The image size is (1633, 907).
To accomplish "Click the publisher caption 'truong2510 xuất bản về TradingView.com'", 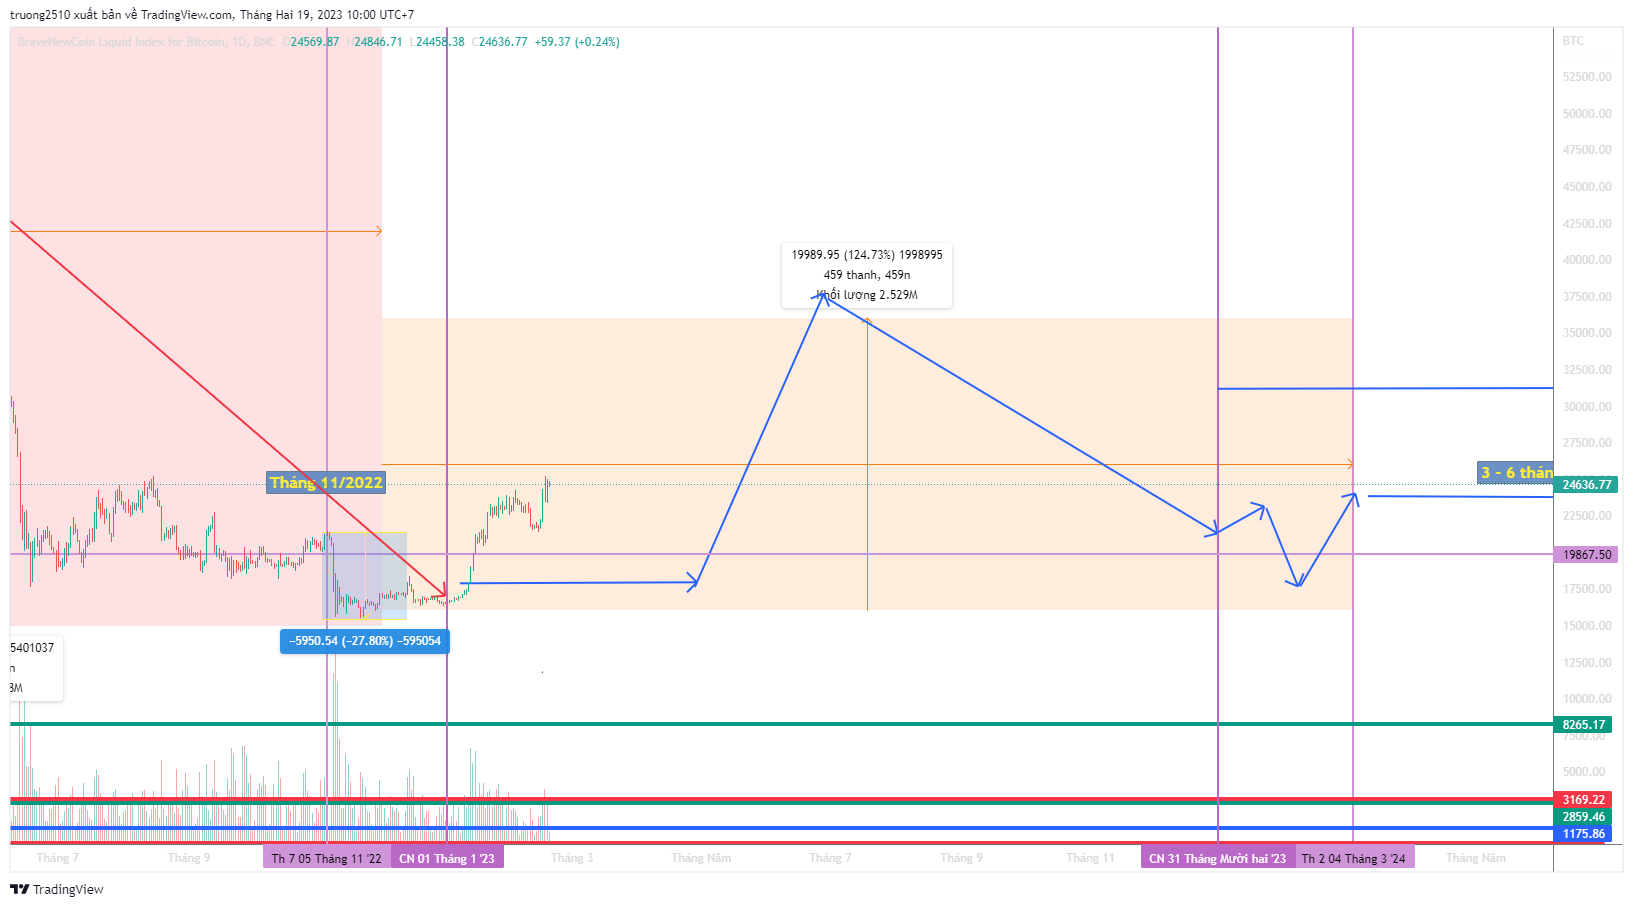I will pyautogui.click(x=122, y=15).
